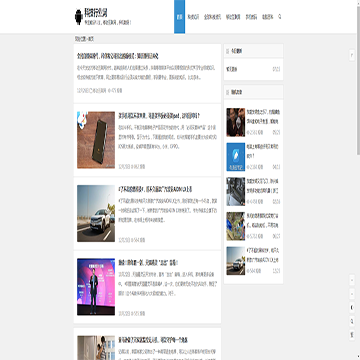This screenshot has width=360, height=360.
Task: Open the last navigation item before search icon
Action: 268,17
